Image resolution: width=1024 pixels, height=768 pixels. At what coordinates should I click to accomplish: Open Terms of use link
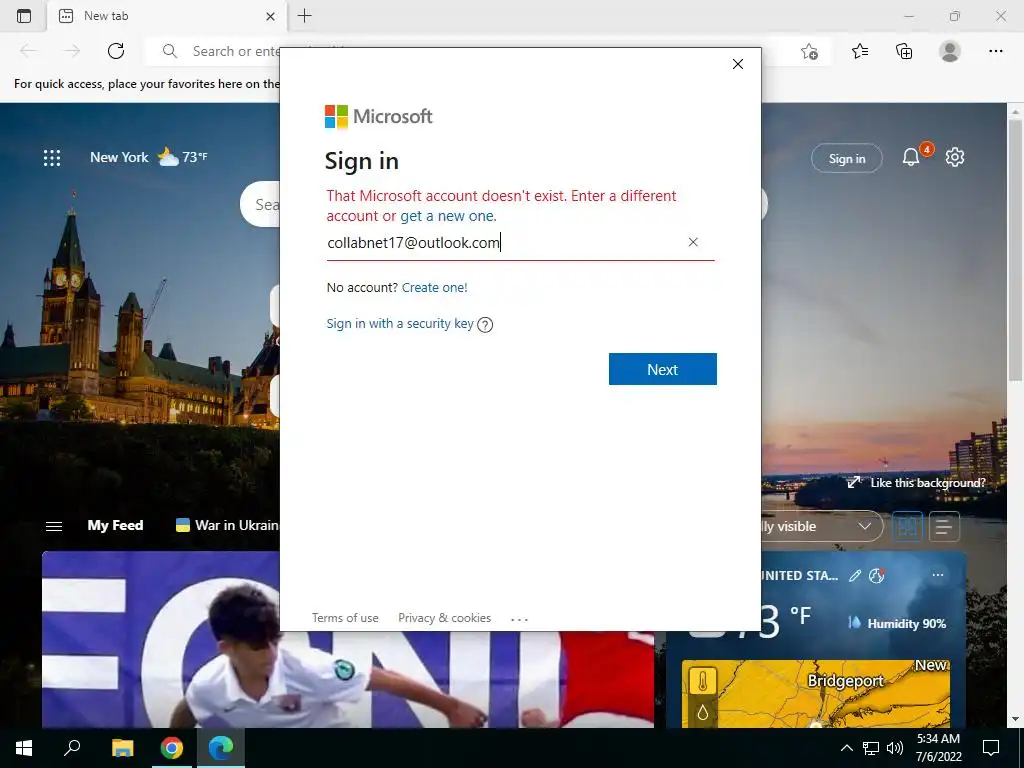click(x=345, y=618)
